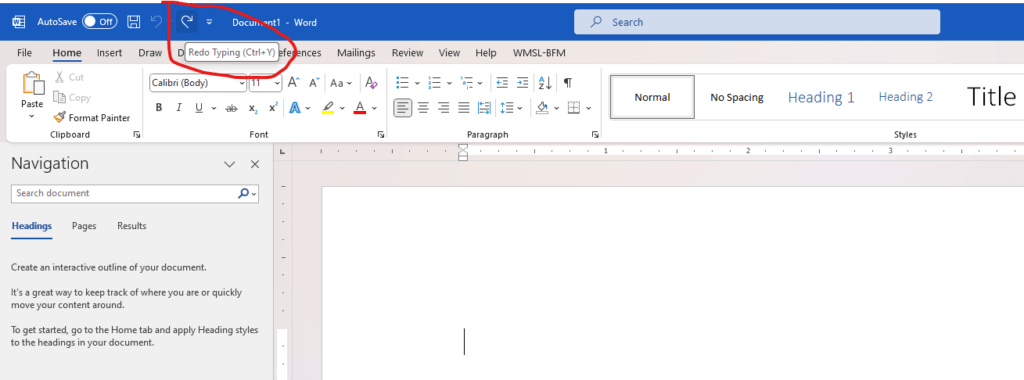Screen dimensions: 1024x380
Task: Open the Paragraph dialog launcher
Action: (x=595, y=135)
